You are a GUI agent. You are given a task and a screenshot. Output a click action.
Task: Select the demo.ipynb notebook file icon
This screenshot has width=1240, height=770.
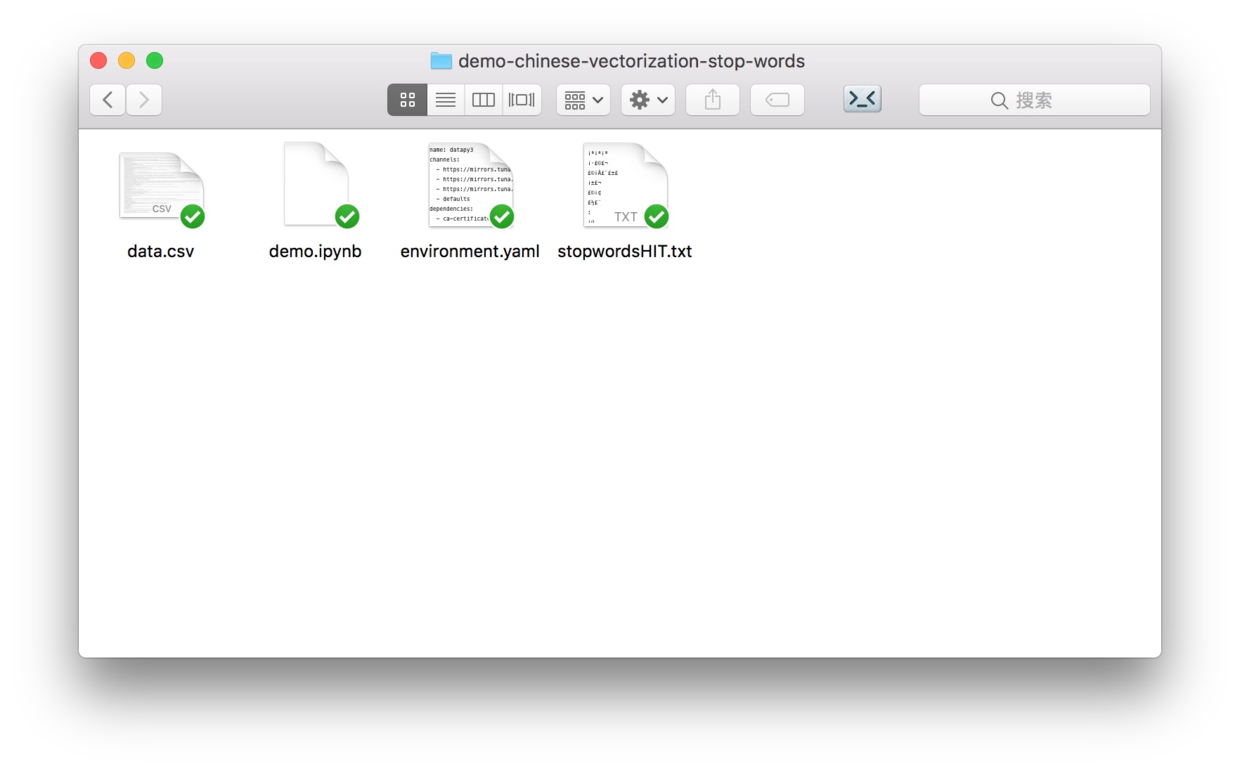(x=316, y=186)
